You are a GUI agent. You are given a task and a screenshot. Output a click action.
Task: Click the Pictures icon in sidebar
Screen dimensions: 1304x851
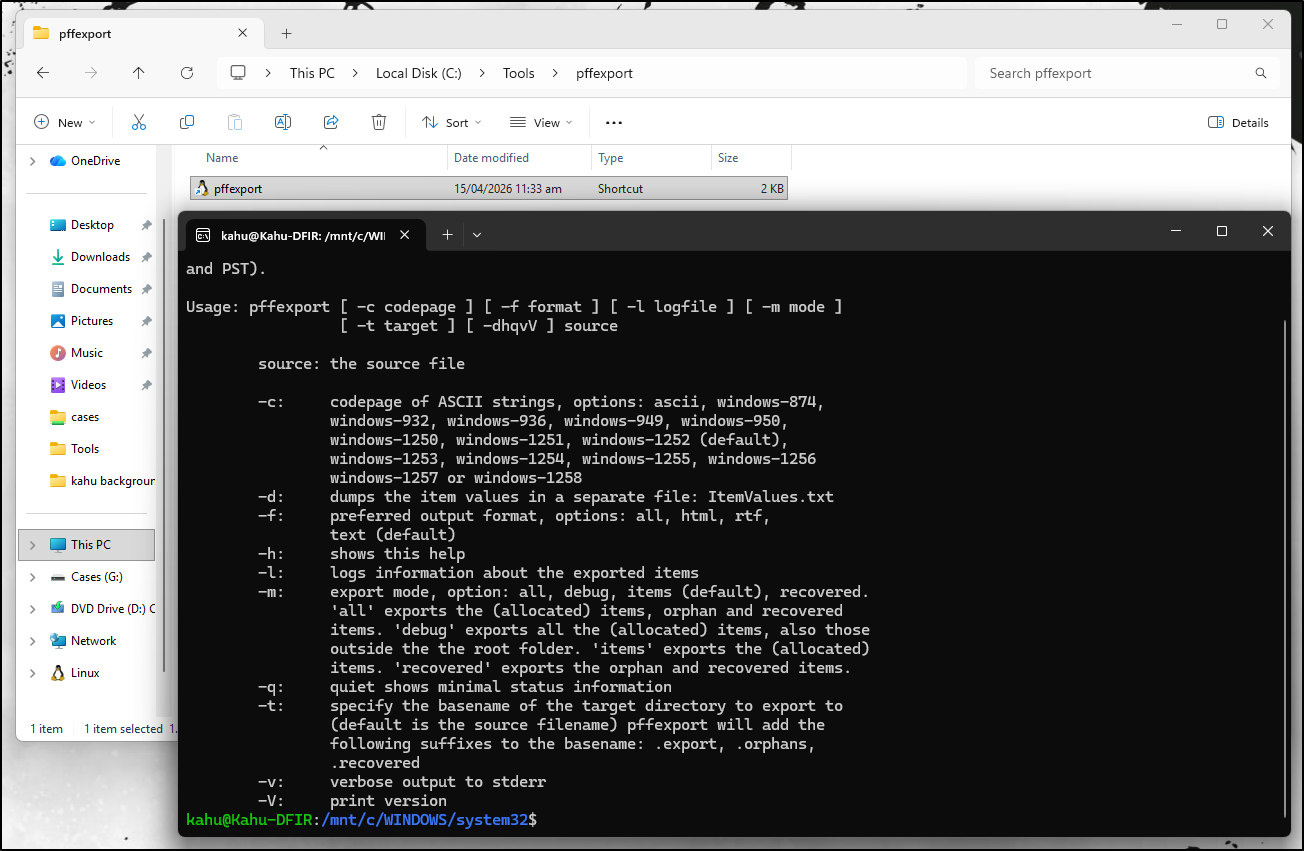[x=58, y=321]
